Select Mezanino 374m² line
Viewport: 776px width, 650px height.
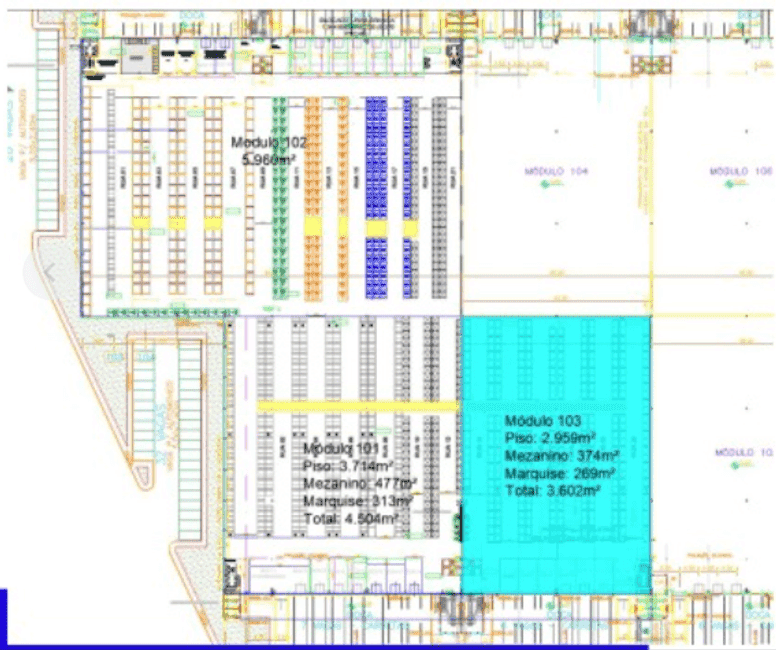click(x=559, y=456)
